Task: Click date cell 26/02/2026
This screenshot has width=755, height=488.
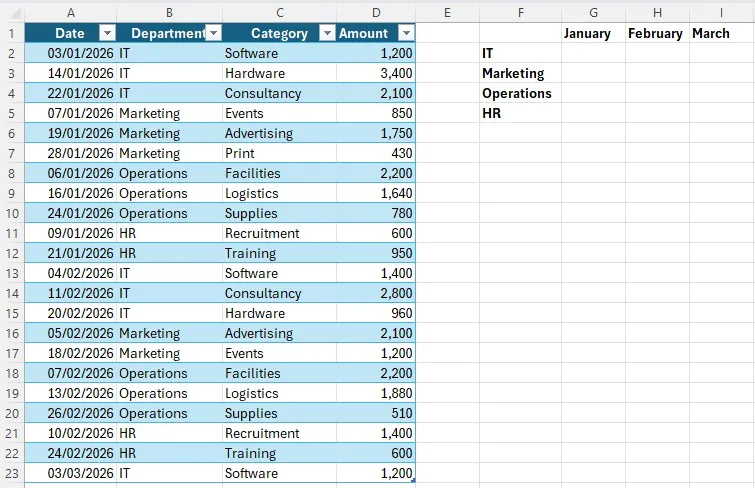Action: point(70,413)
